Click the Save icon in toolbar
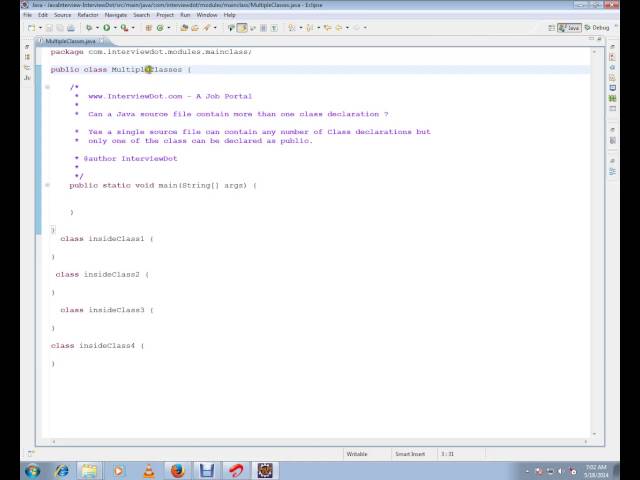The width and height of the screenshot is (640, 480). point(49,28)
